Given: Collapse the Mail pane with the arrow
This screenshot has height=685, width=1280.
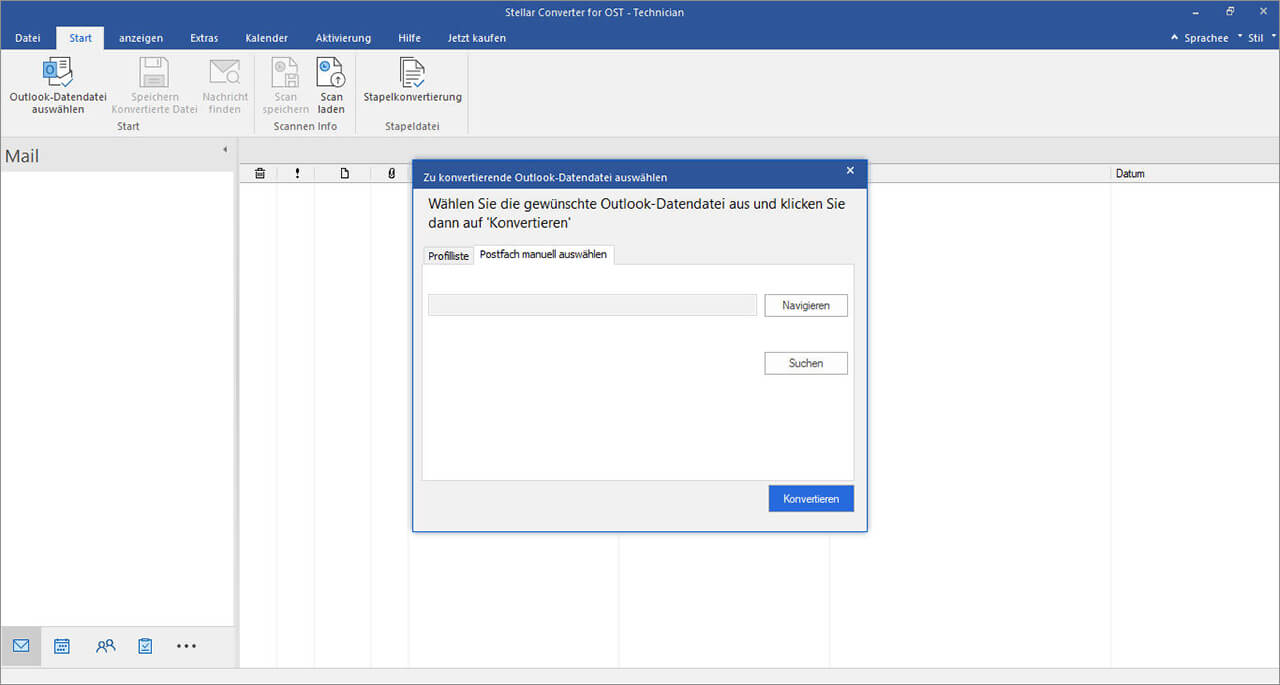Looking at the screenshot, I should click(x=224, y=150).
